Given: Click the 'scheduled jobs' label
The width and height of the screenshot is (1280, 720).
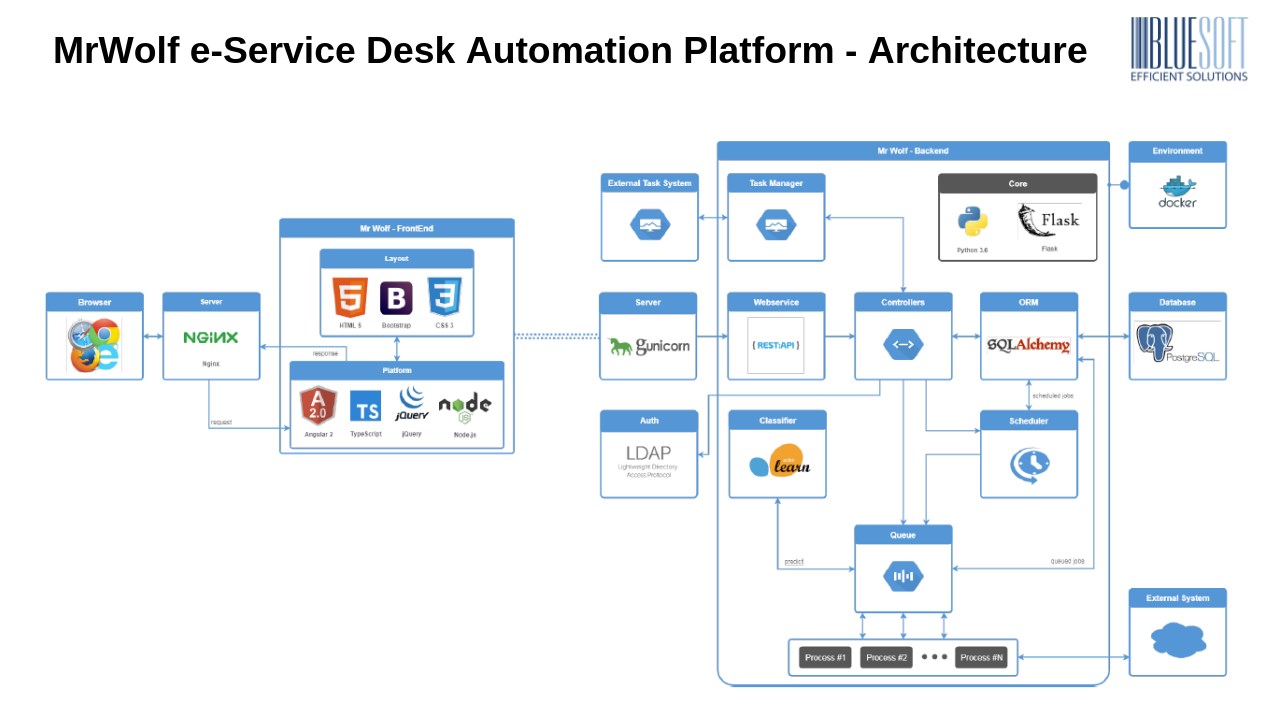Looking at the screenshot, I should click(1054, 395).
